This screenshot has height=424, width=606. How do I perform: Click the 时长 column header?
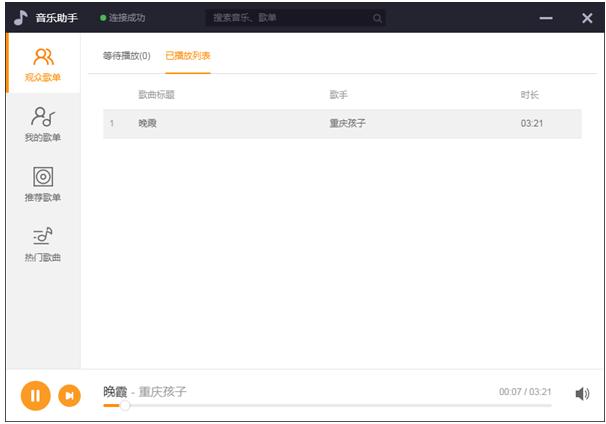click(x=529, y=95)
